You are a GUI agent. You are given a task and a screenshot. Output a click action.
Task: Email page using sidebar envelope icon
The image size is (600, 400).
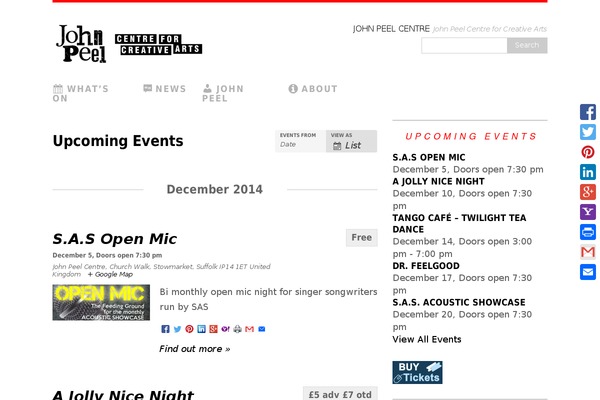point(588,272)
